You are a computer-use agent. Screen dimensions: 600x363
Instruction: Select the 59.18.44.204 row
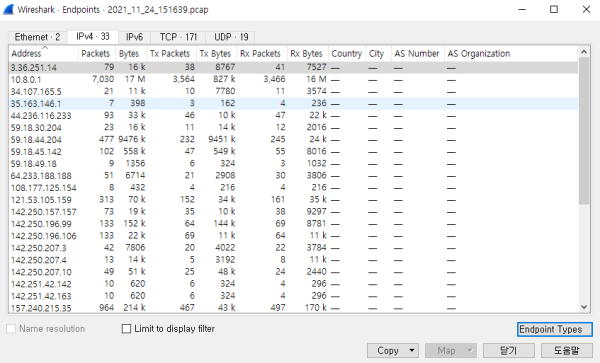293,140
